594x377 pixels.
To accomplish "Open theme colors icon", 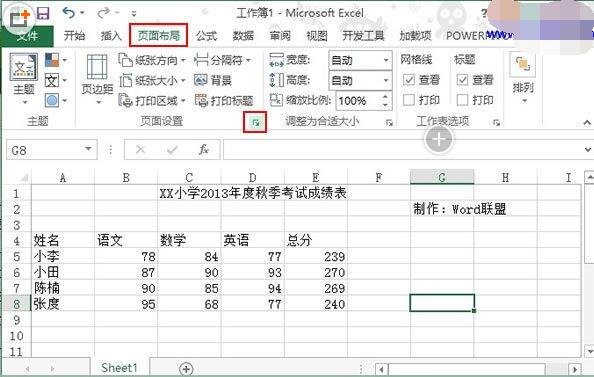I will 52,60.
